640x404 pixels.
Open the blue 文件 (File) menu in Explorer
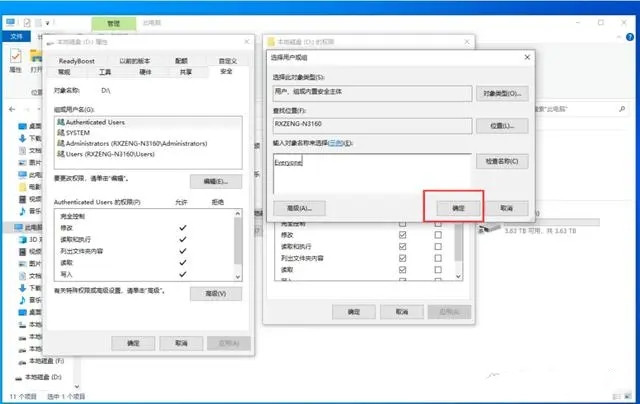[16, 37]
